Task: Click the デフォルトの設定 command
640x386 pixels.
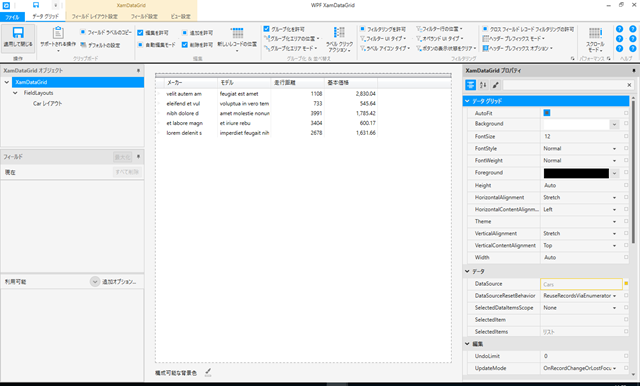Action: (100, 45)
